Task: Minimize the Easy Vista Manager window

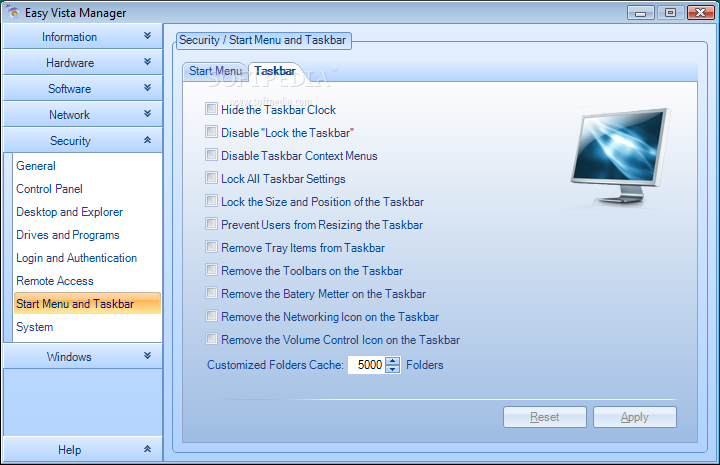Action: [x=641, y=13]
